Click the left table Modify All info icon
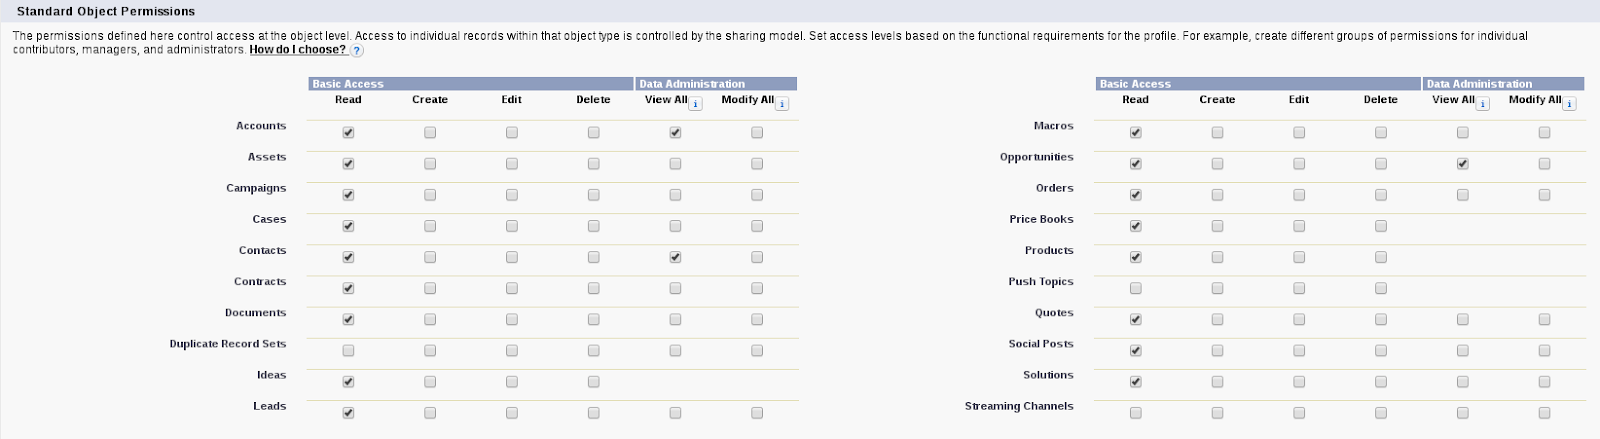1600x439 pixels. 782,104
